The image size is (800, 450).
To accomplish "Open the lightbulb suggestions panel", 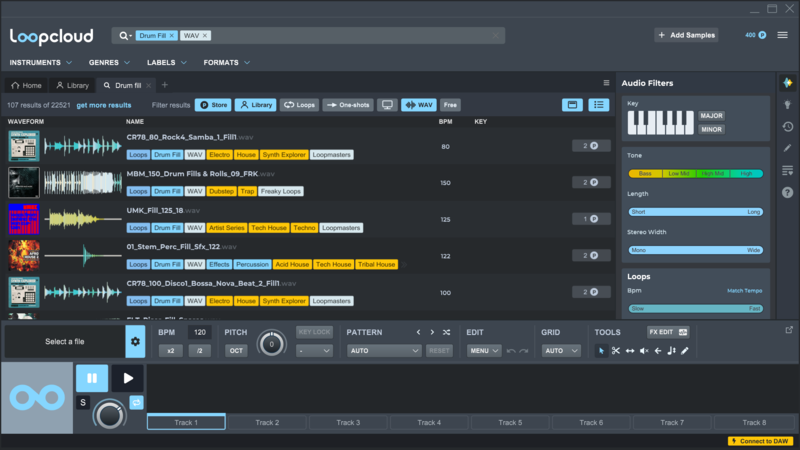I will point(788,105).
